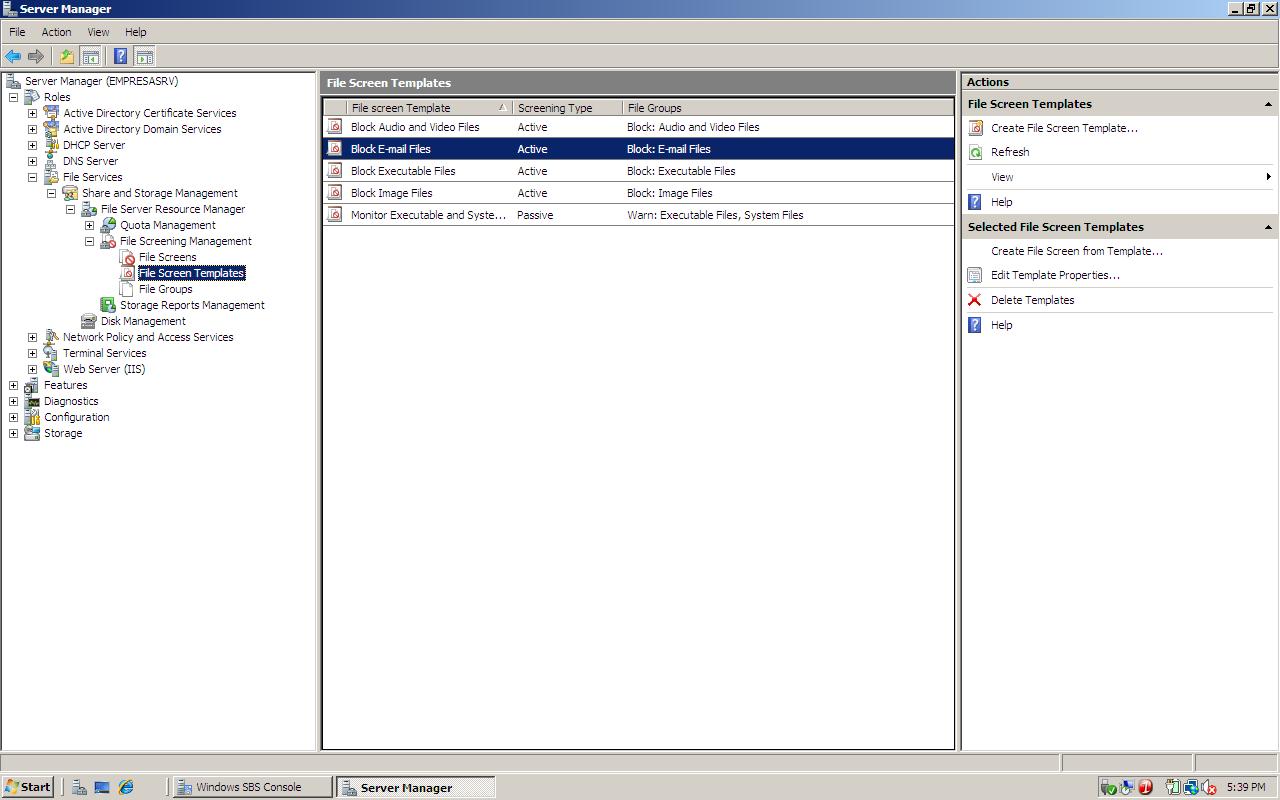Click the Start button

[28, 787]
